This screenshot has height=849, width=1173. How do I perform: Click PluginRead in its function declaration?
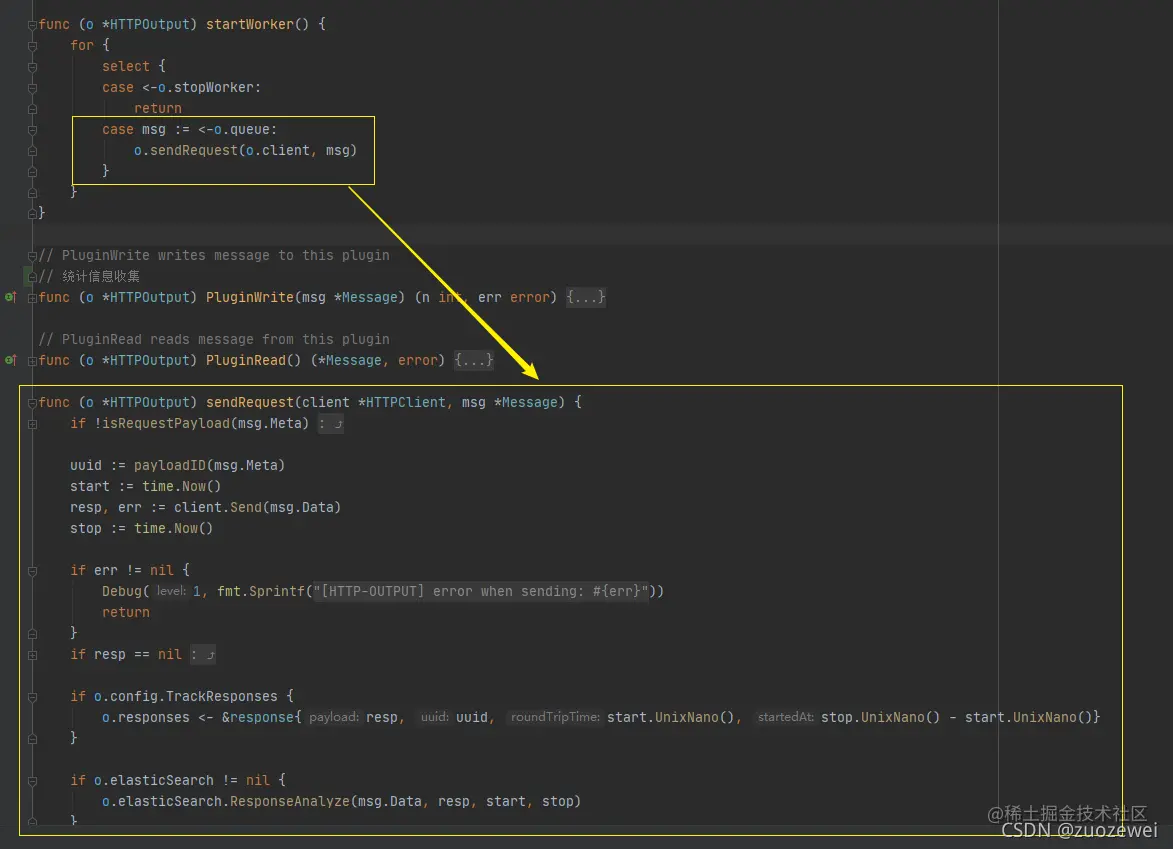click(x=245, y=360)
